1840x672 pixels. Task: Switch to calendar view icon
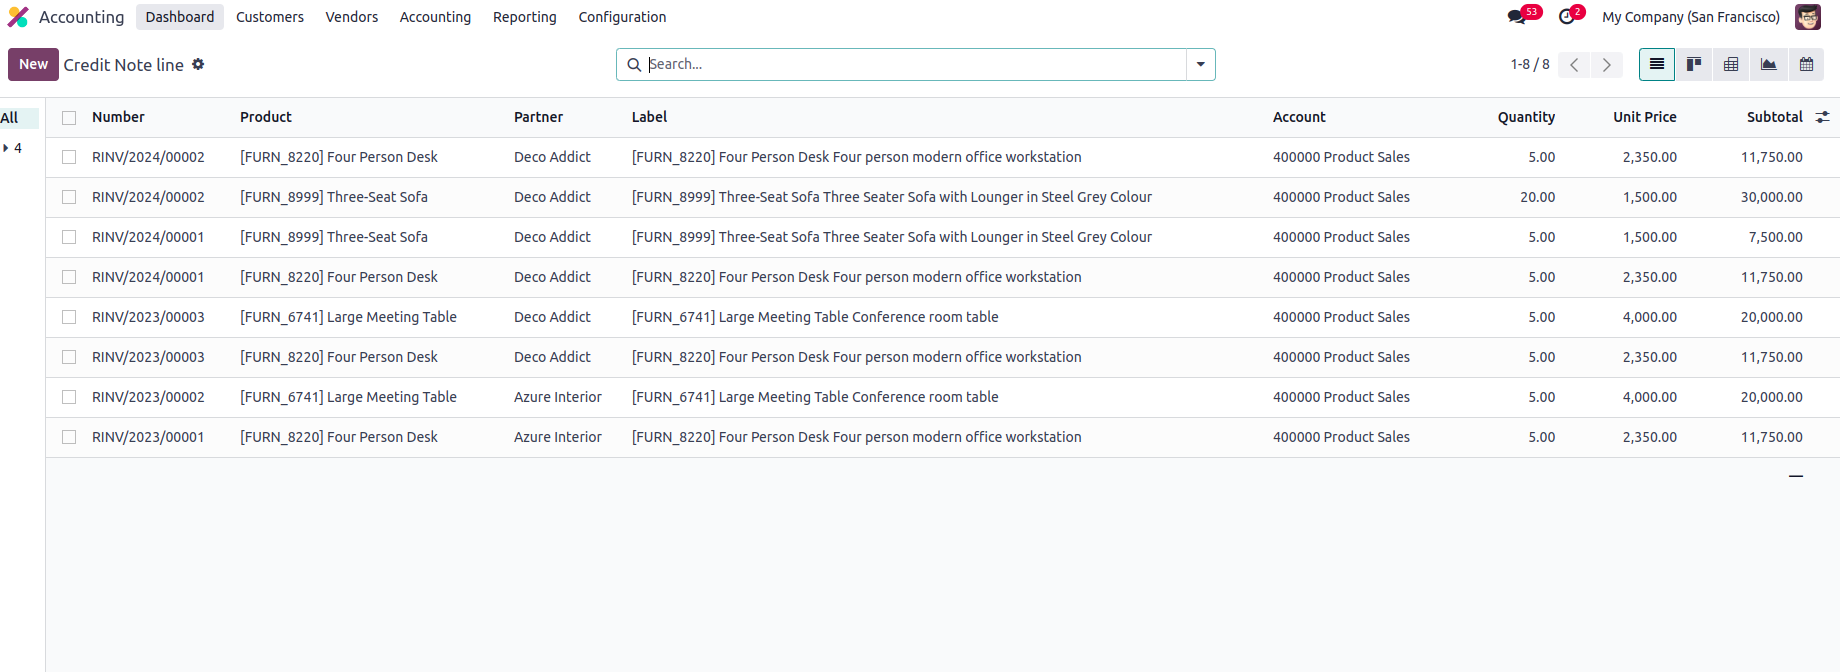click(1806, 64)
